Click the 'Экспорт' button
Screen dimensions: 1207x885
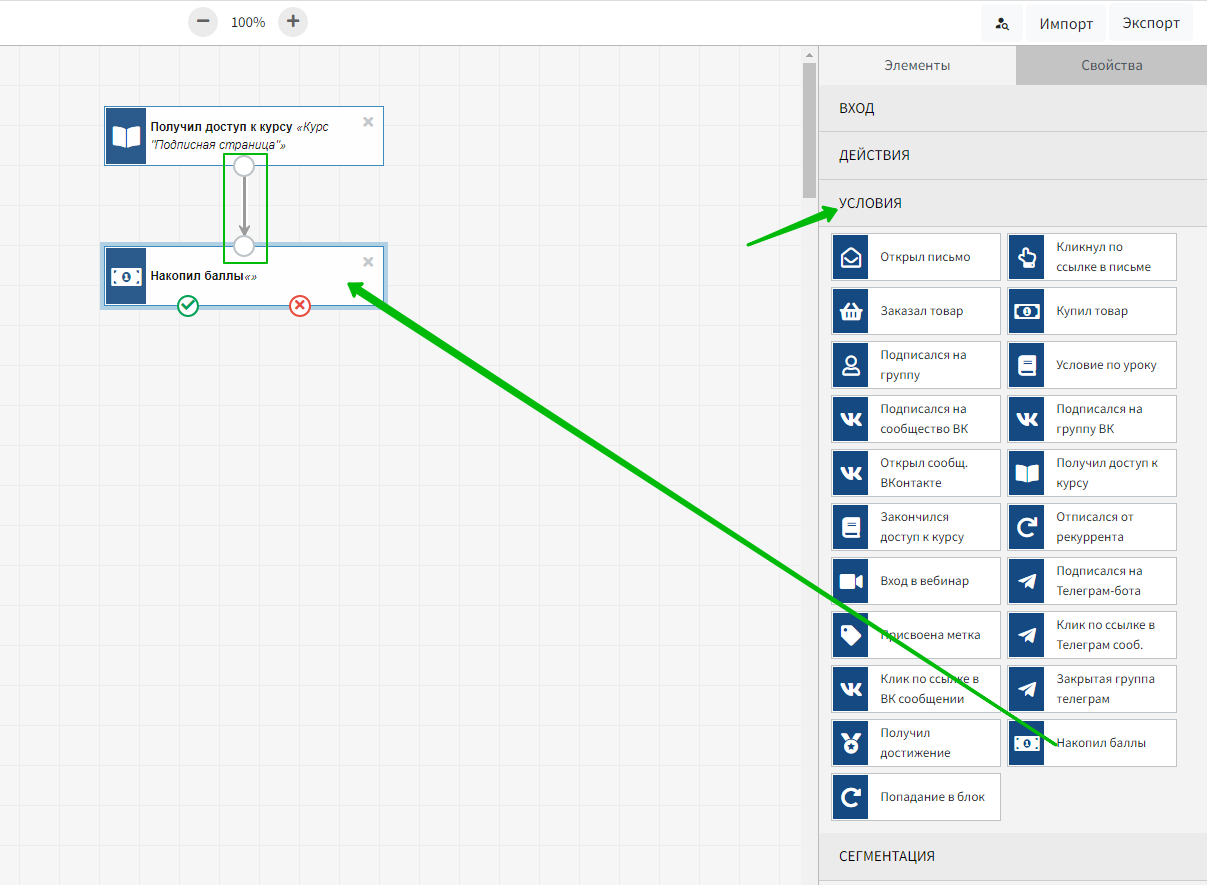click(x=1151, y=23)
